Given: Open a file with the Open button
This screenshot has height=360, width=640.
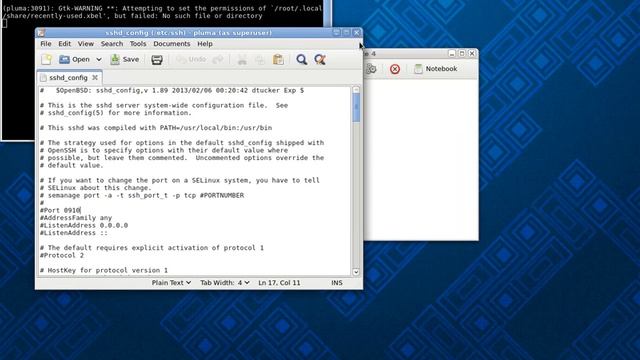Looking at the screenshot, I should [74, 60].
